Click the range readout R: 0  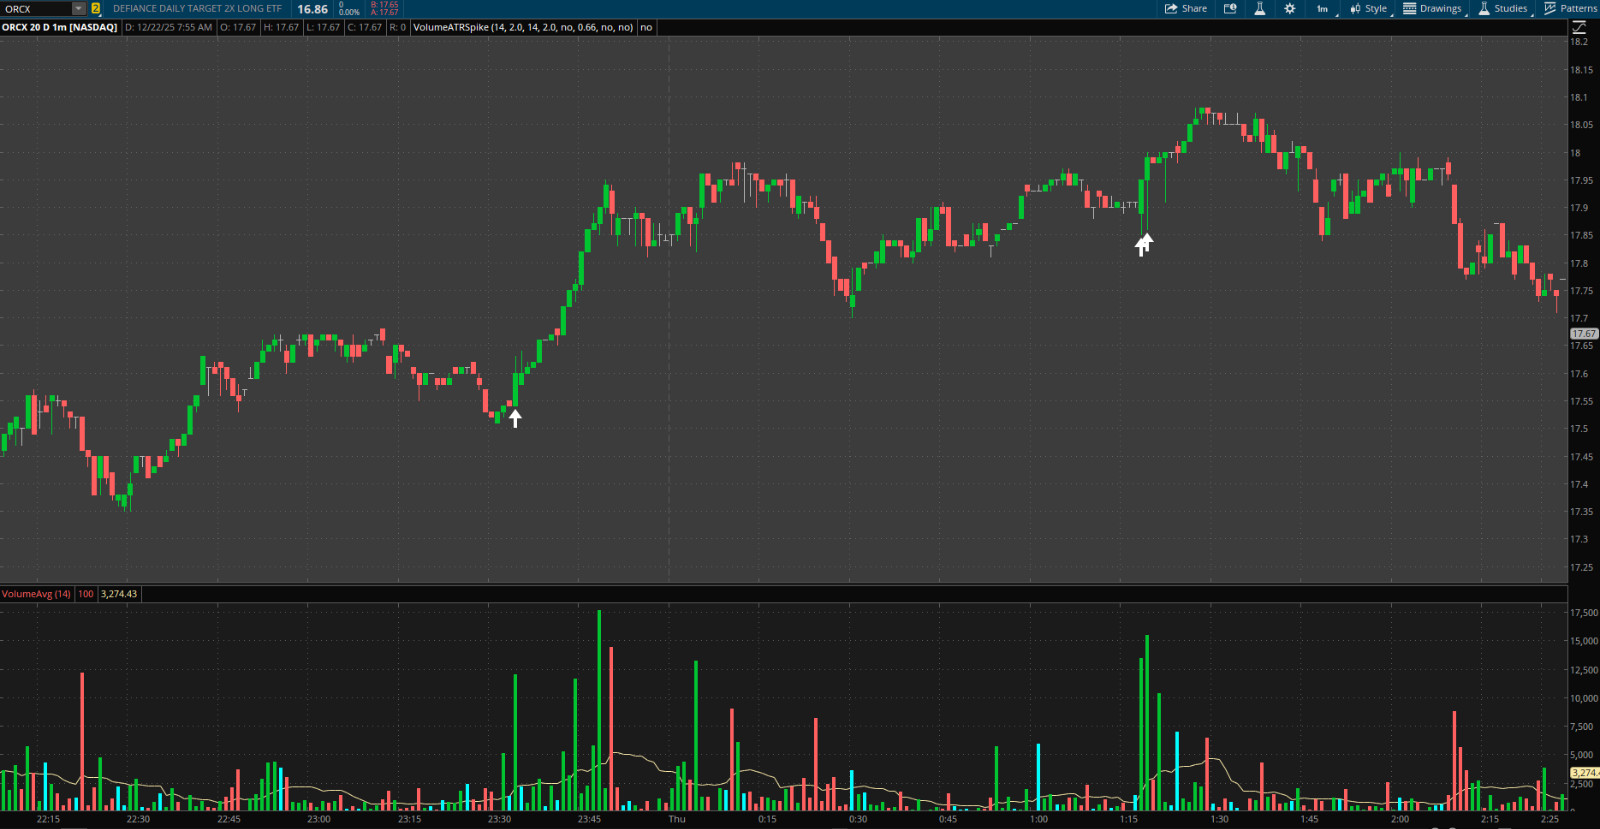pos(398,27)
